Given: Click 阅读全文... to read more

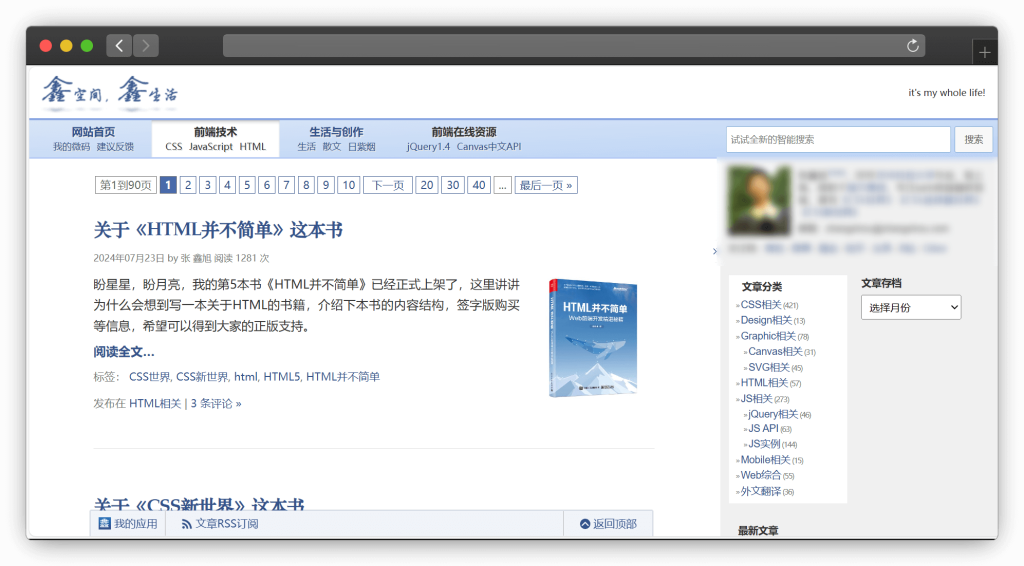Looking at the screenshot, I should click(x=124, y=352).
